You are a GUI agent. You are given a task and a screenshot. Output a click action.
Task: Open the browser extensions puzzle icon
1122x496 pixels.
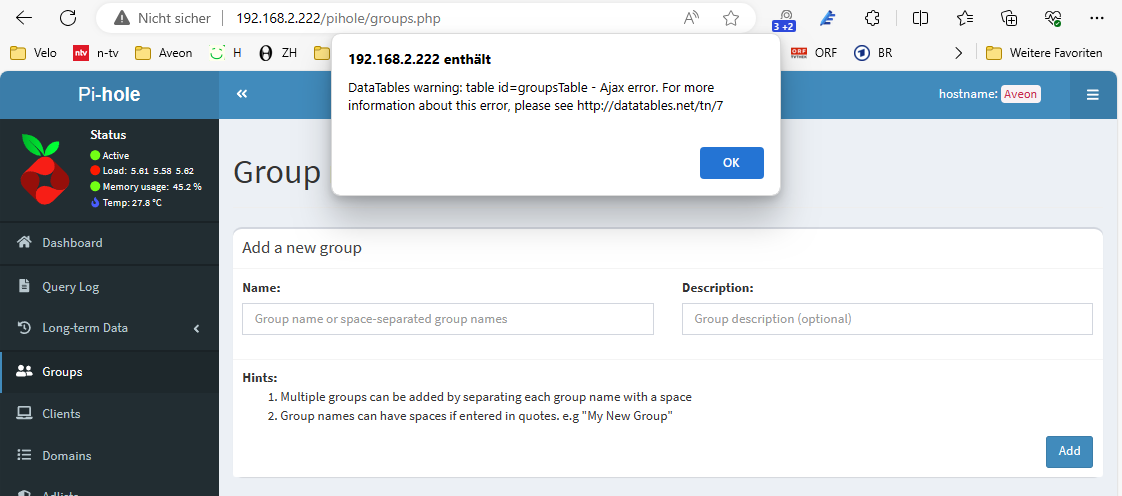point(872,18)
